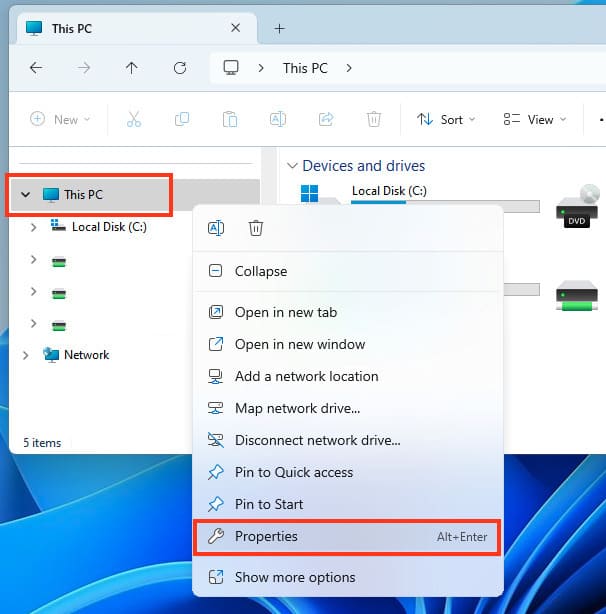606x614 pixels.
Task: Open the View dropdown menu
Action: [535, 119]
